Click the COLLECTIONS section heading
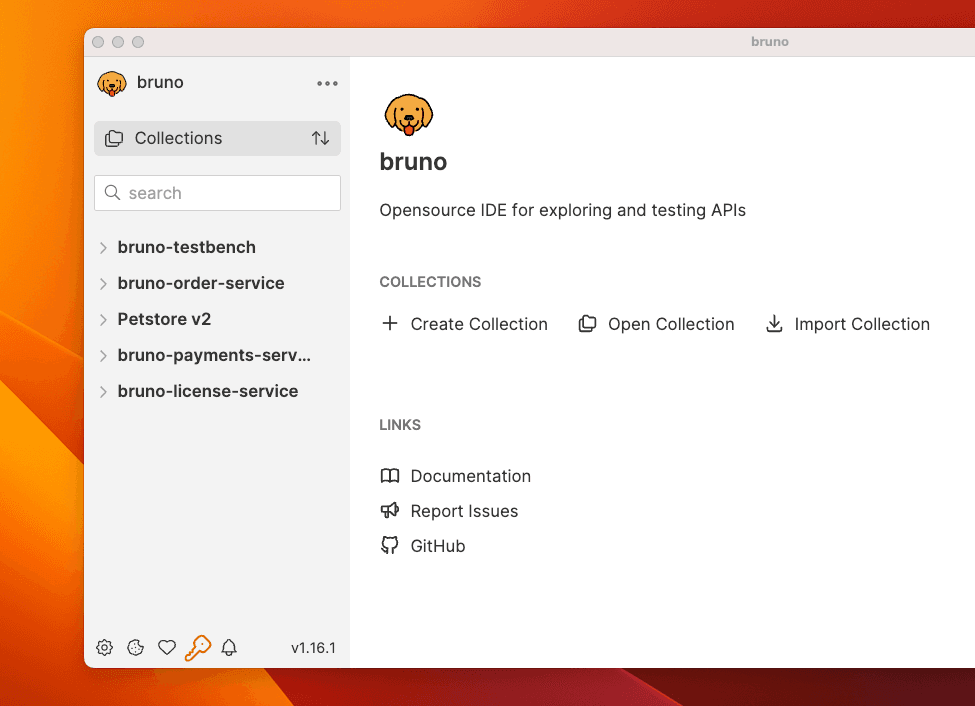The height and width of the screenshot is (706, 975). pyautogui.click(x=430, y=282)
